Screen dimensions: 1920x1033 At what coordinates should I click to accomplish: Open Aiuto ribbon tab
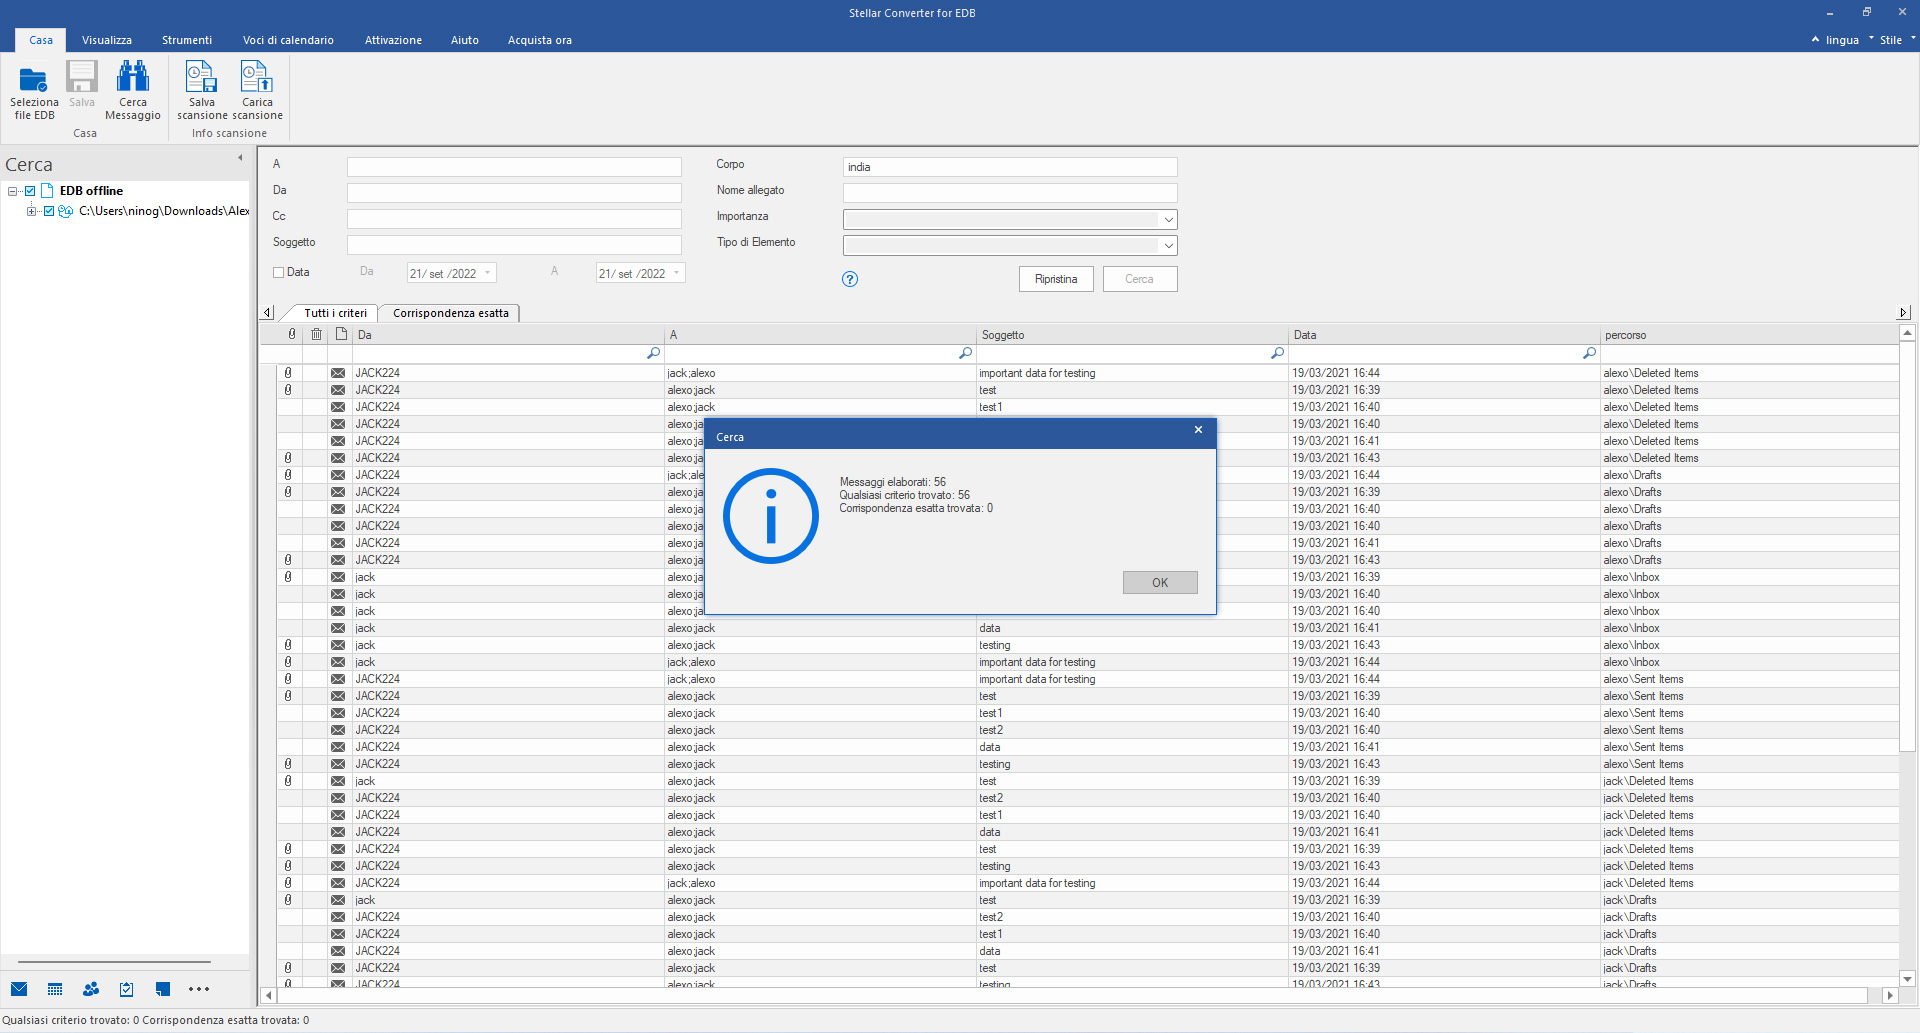pos(465,40)
